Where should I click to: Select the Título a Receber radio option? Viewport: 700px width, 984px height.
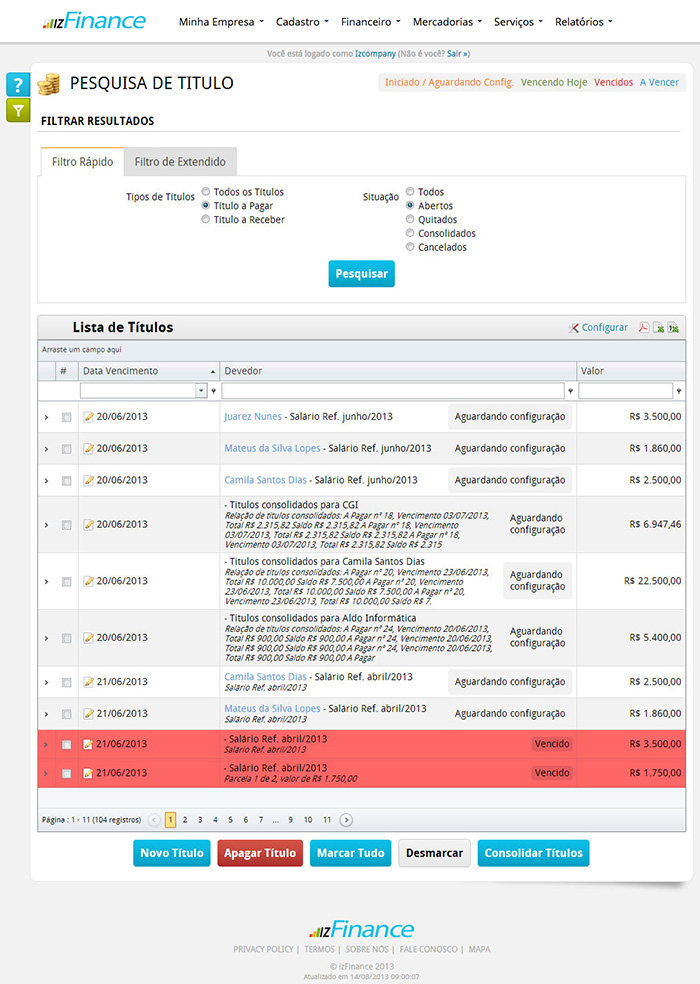[206, 220]
